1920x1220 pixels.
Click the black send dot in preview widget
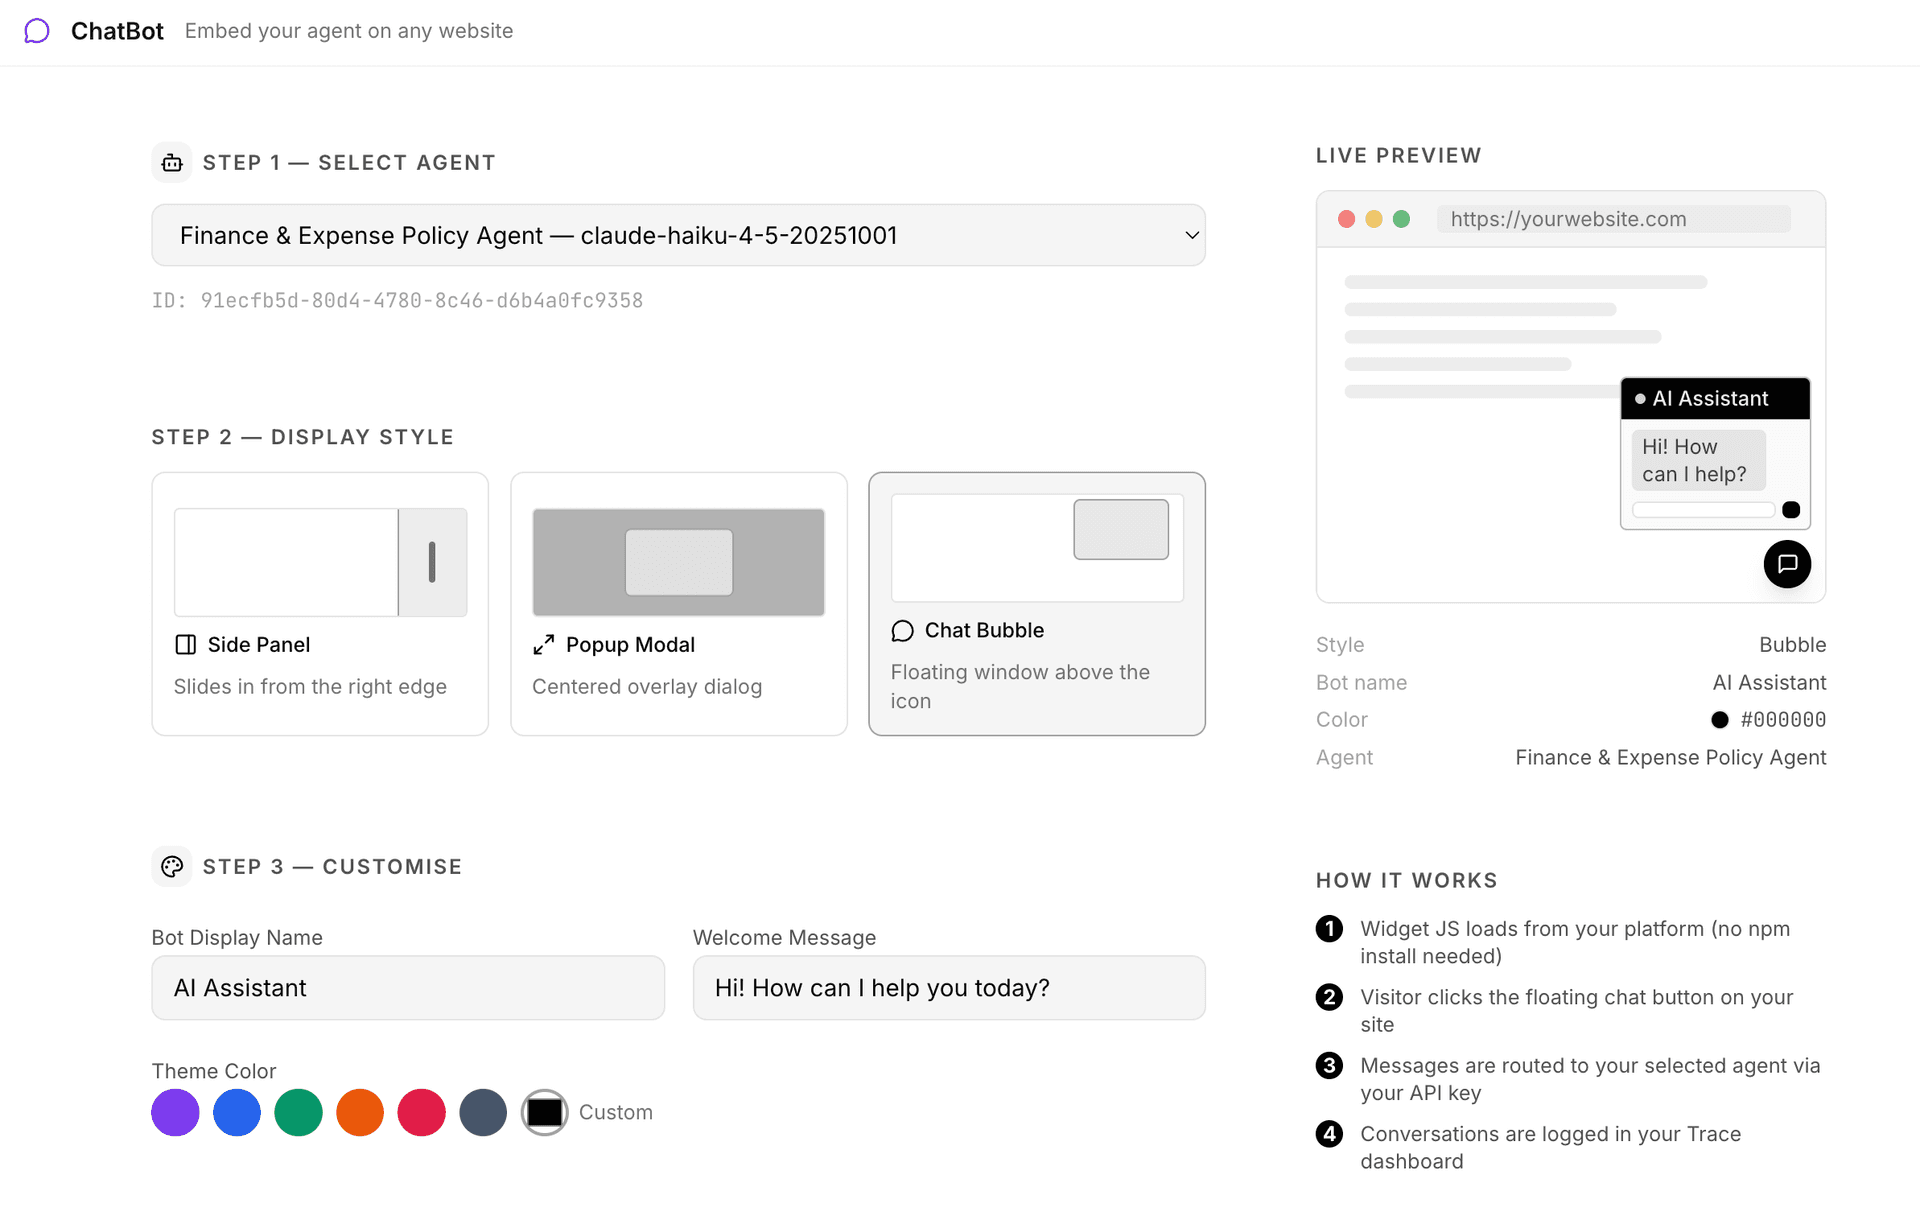[1791, 510]
